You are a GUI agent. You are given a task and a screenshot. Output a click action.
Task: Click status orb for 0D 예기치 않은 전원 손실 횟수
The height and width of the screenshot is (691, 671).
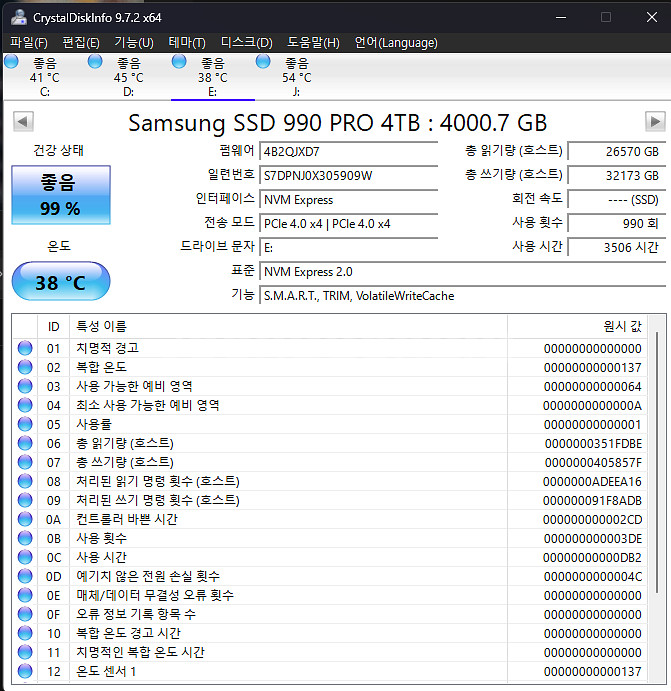pyautogui.click(x=25, y=576)
